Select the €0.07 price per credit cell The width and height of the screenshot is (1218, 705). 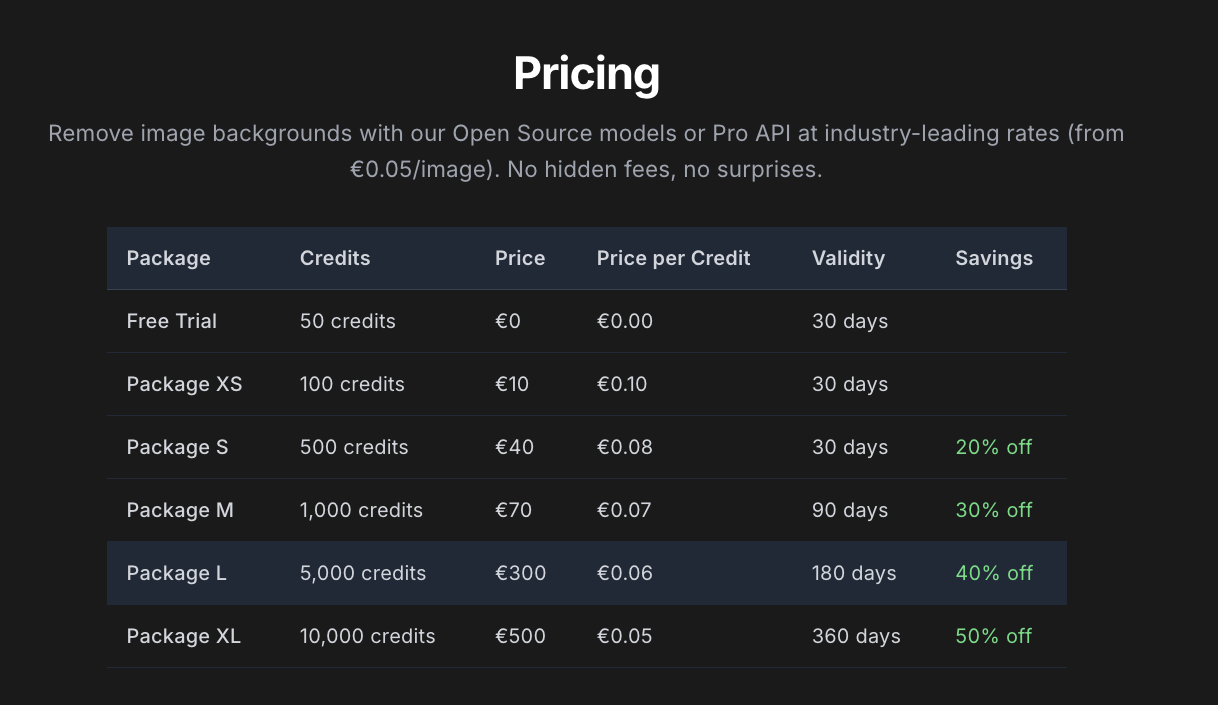pos(624,510)
